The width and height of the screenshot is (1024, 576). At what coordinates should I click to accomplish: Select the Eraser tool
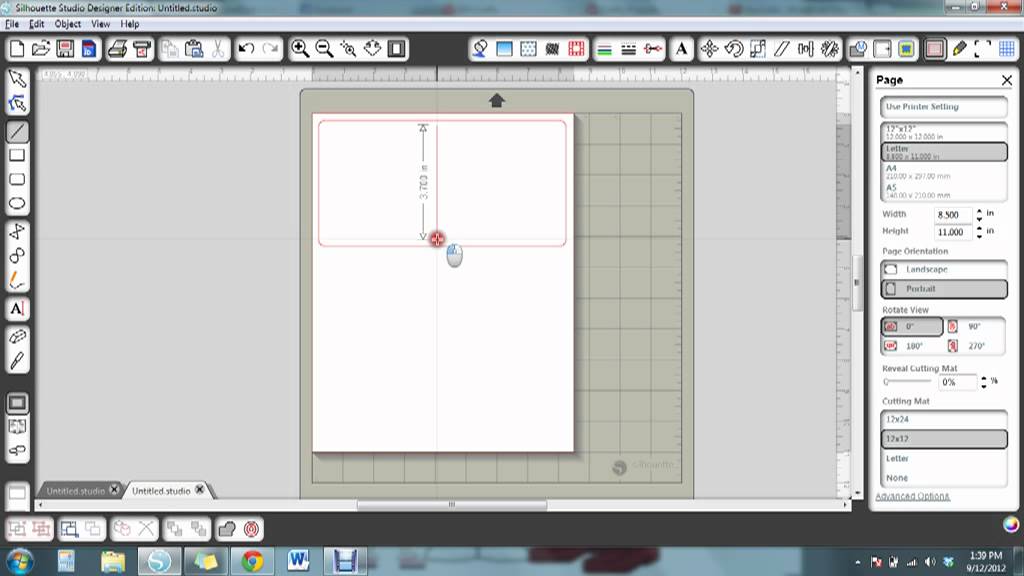click(17, 336)
